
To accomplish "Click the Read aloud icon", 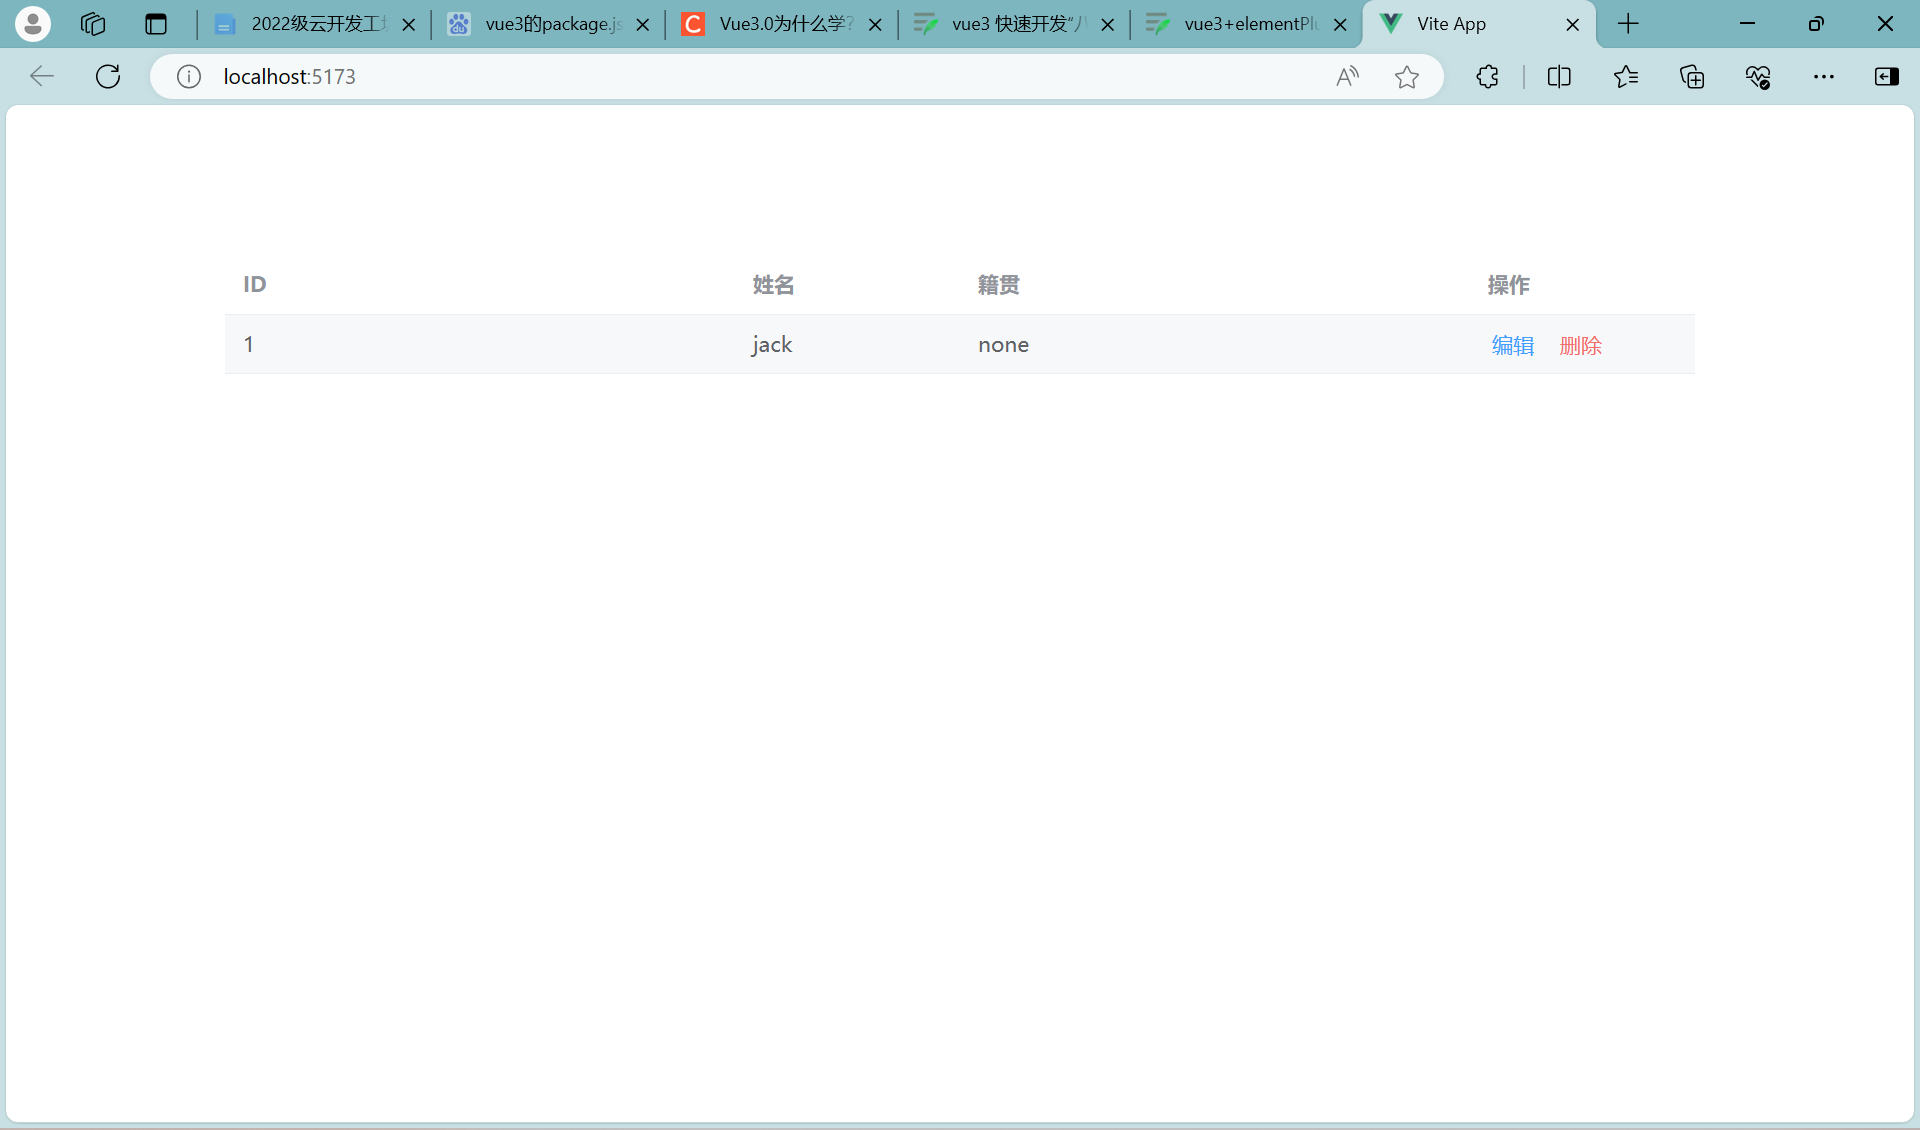I will tap(1347, 76).
